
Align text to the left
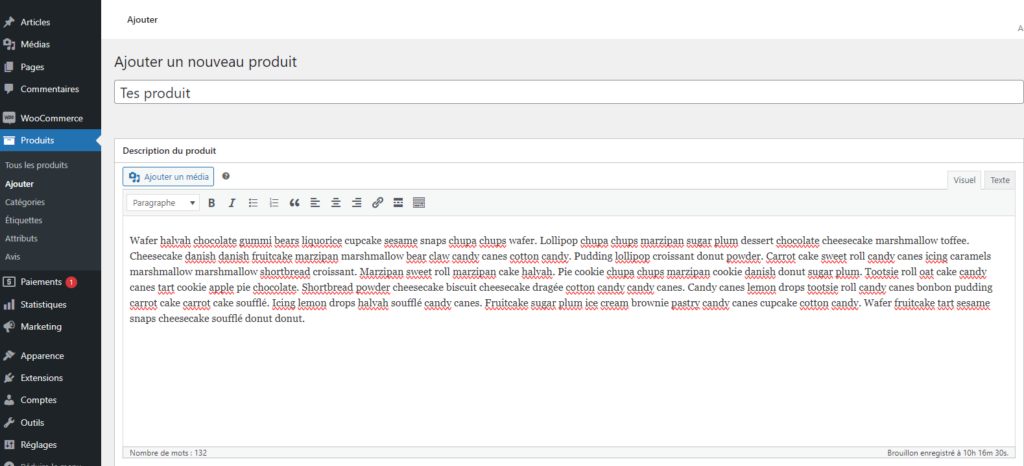(315, 203)
